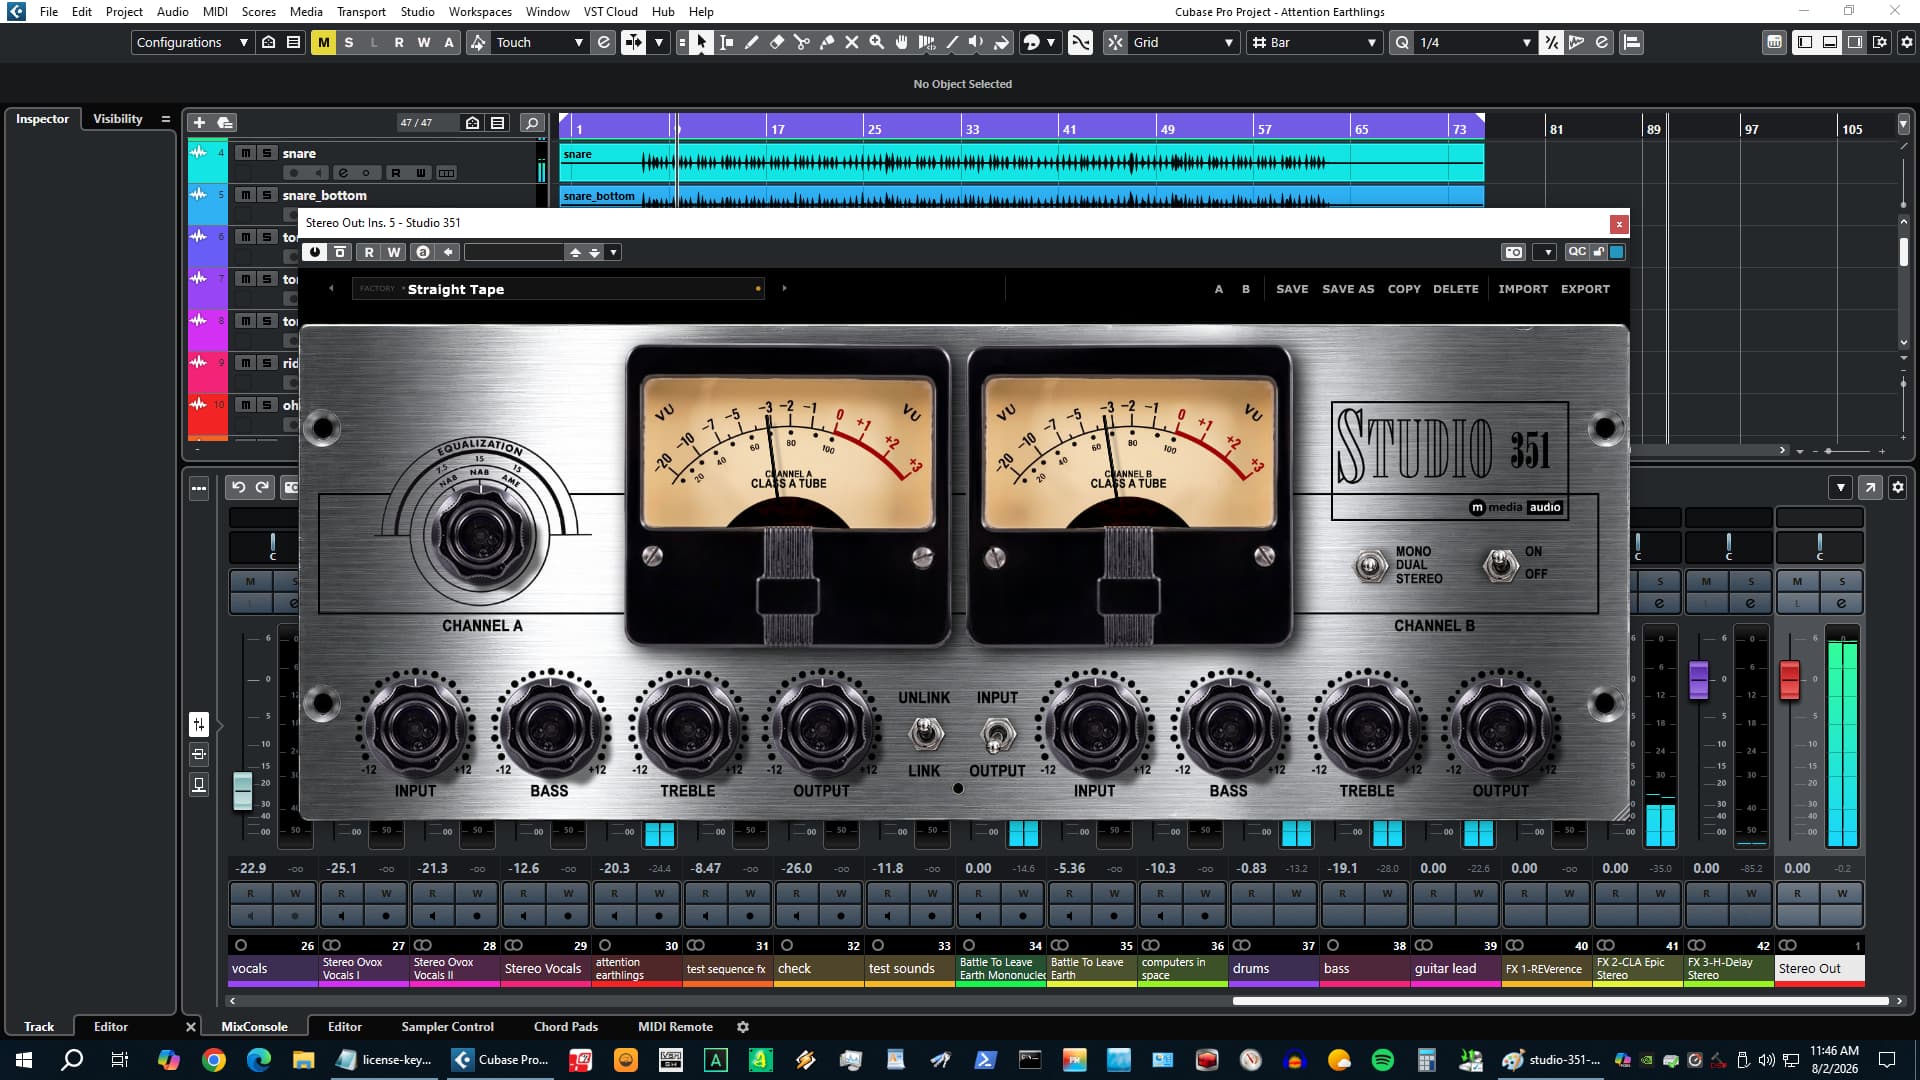Switch to the Sampler Control tab
This screenshot has height=1080, width=1920.
tap(447, 1026)
